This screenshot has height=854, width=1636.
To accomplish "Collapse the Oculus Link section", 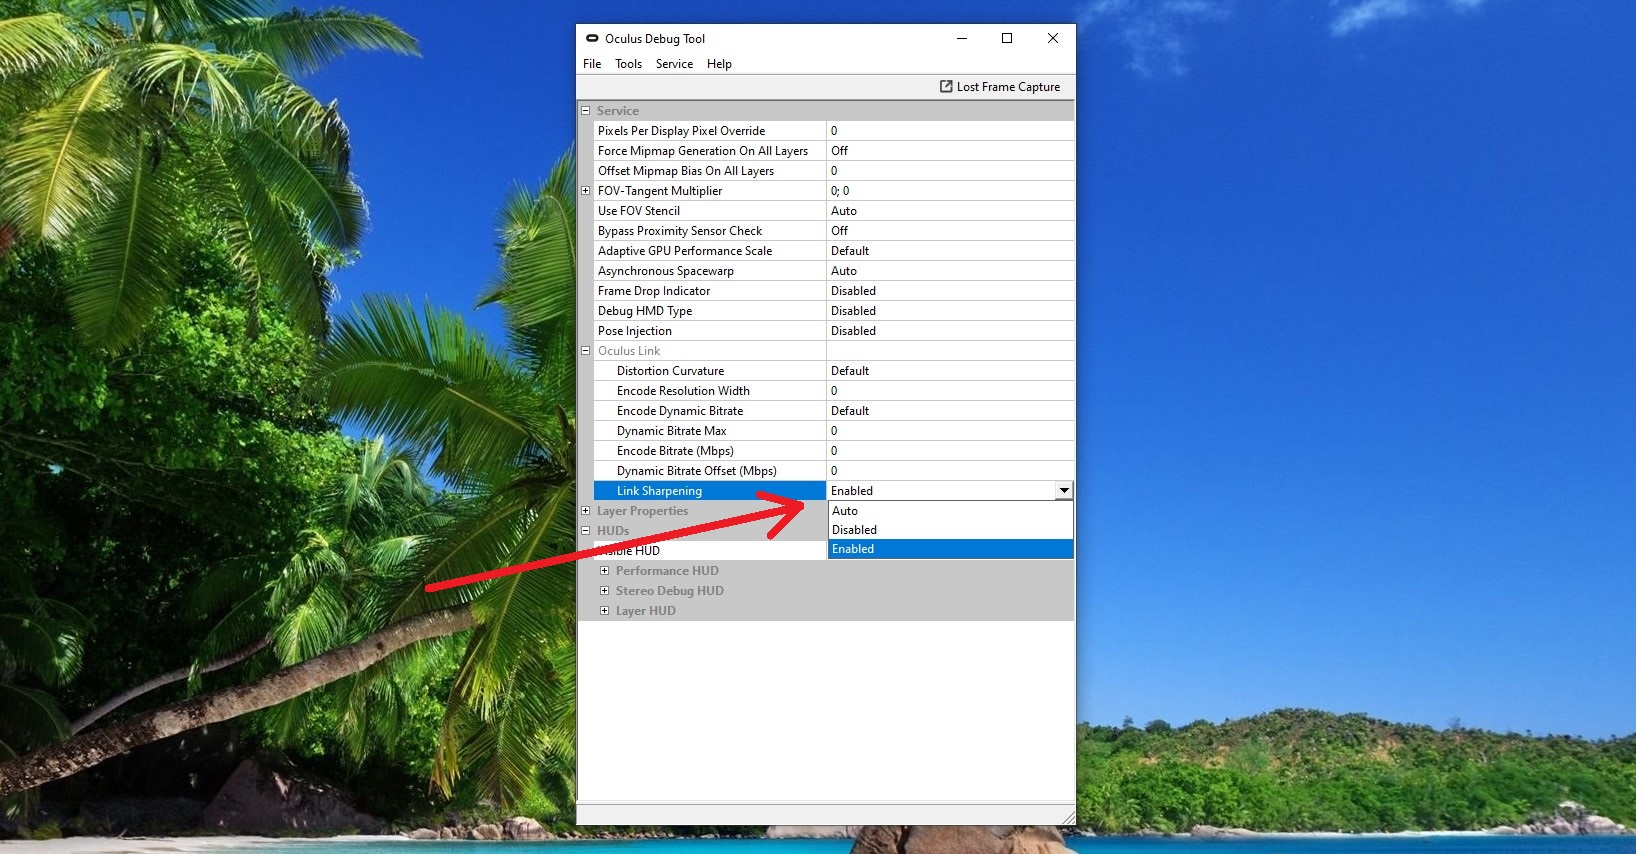I will [x=586, y=351].
